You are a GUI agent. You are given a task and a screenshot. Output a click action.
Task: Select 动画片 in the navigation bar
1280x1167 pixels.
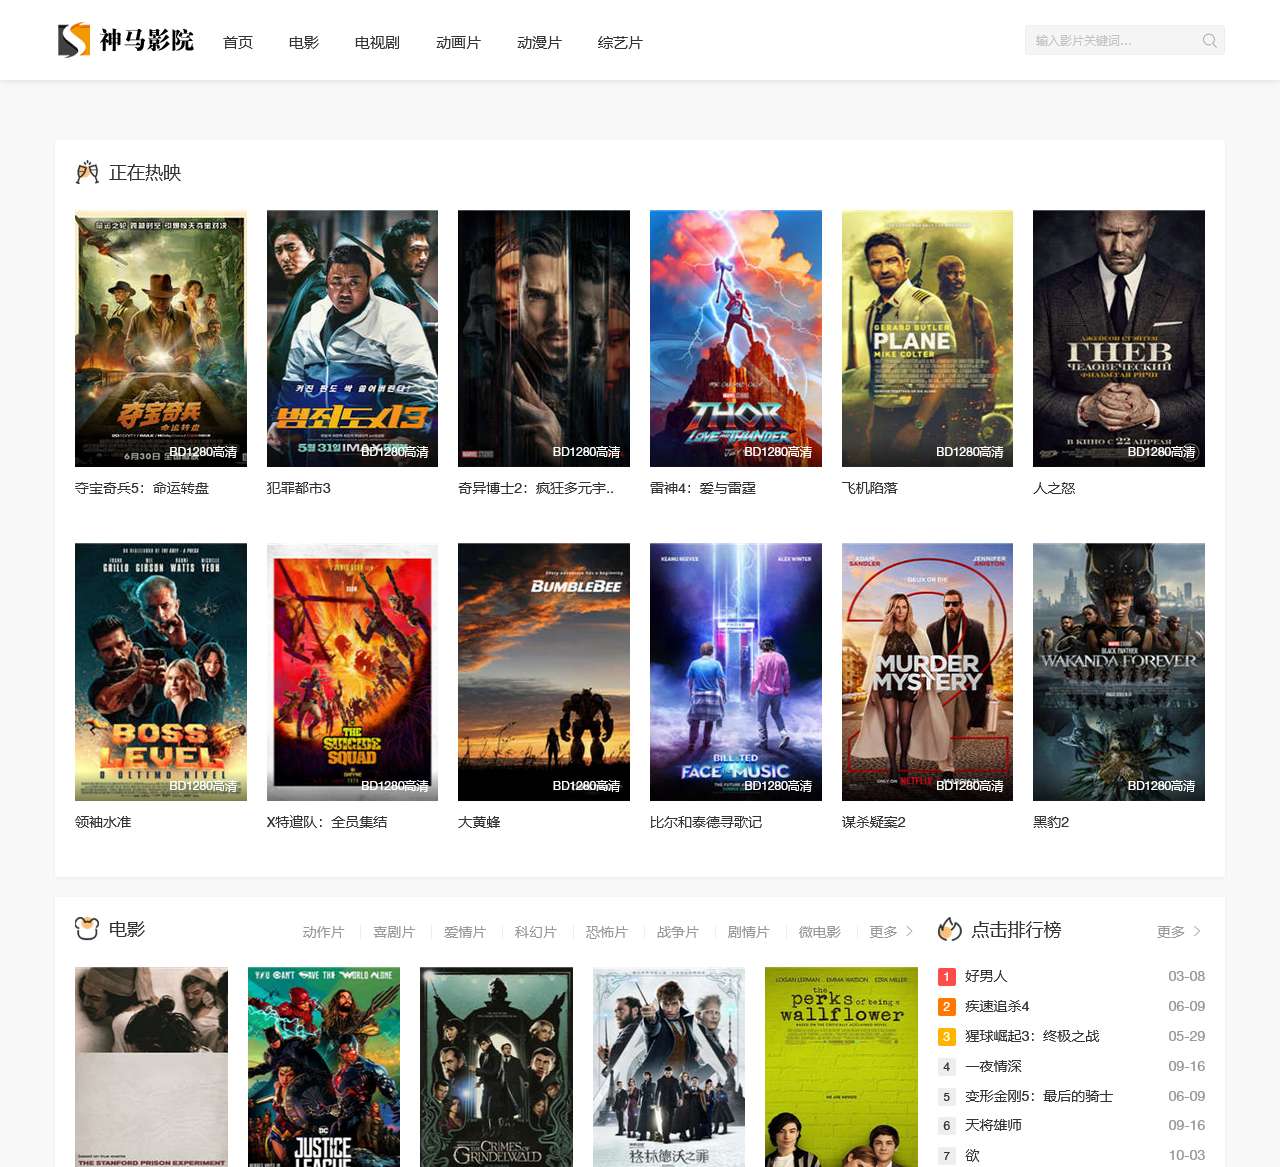pyautogui.click(x=458, y=42)
